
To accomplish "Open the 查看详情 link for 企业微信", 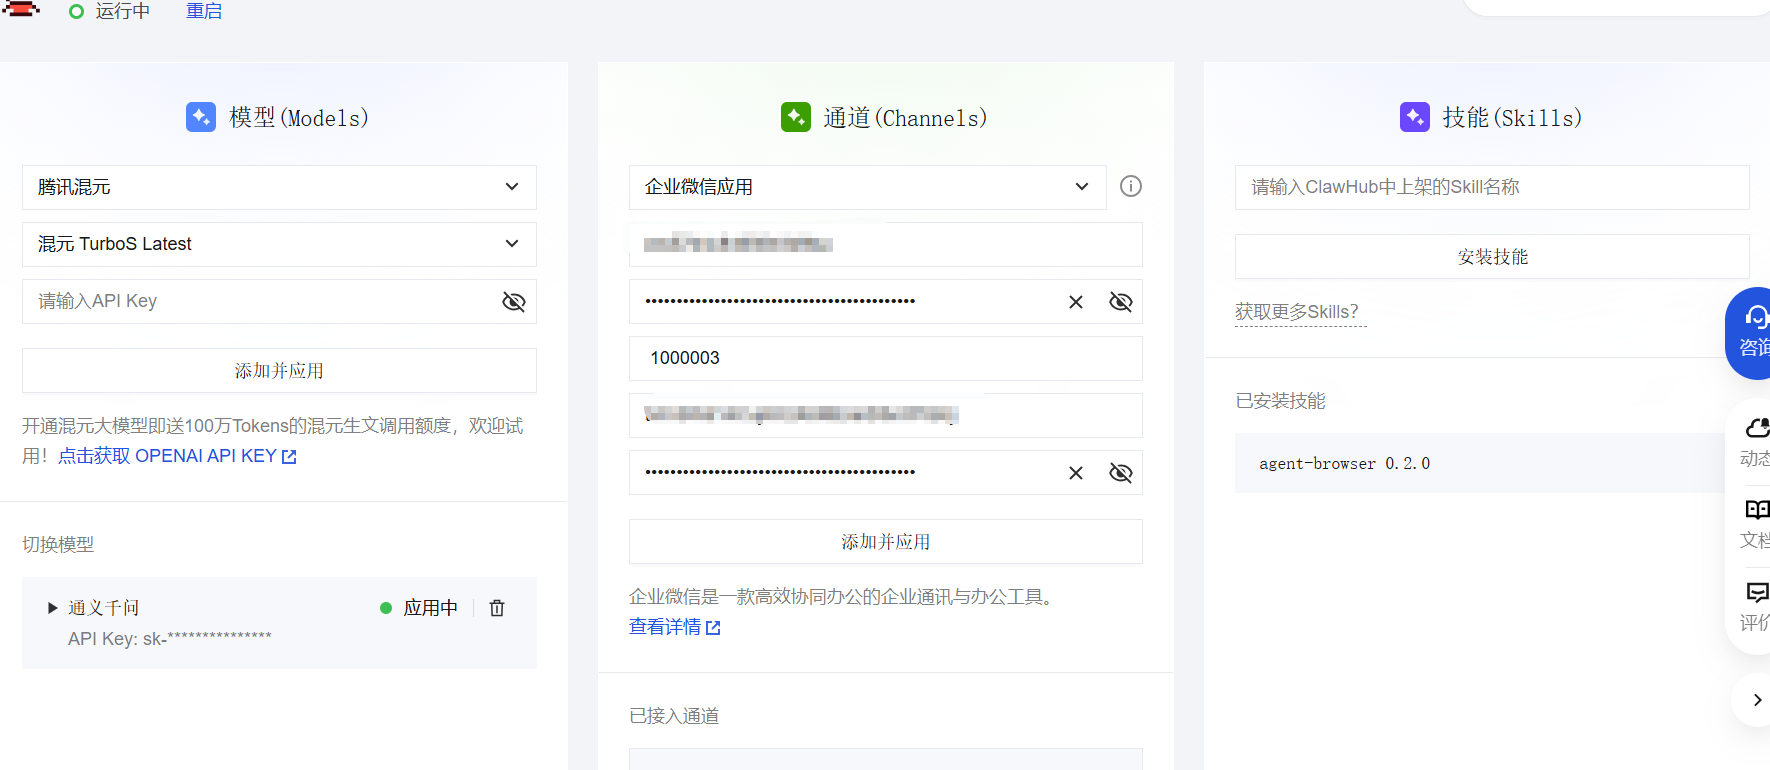I will 674,627.
